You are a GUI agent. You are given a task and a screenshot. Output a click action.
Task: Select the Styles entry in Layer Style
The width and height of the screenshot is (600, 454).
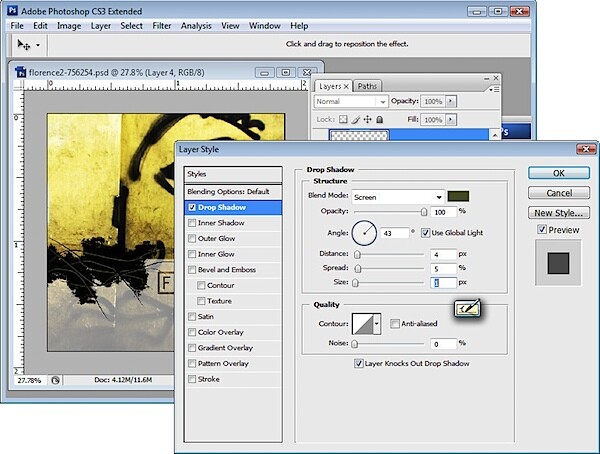pos(233,174)
